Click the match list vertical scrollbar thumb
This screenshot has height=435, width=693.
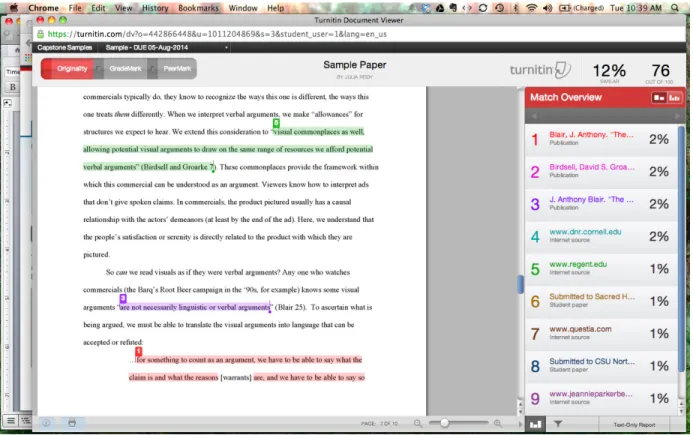pos(681,248)
